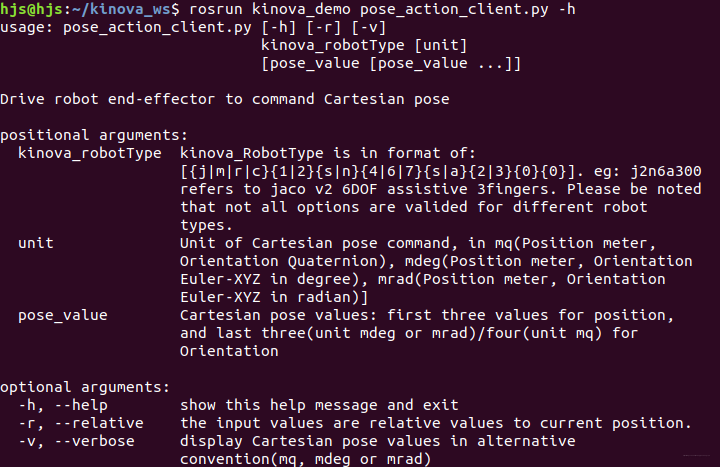Click the usage: line label
720x467 pixels.
pos(27,28)
